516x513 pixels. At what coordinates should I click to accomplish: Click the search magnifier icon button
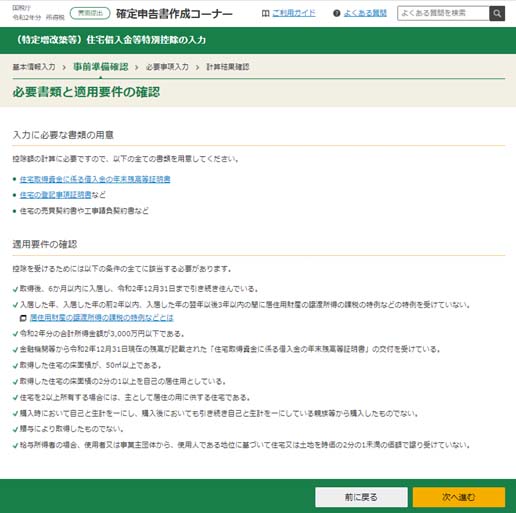(x=497, y=13)
